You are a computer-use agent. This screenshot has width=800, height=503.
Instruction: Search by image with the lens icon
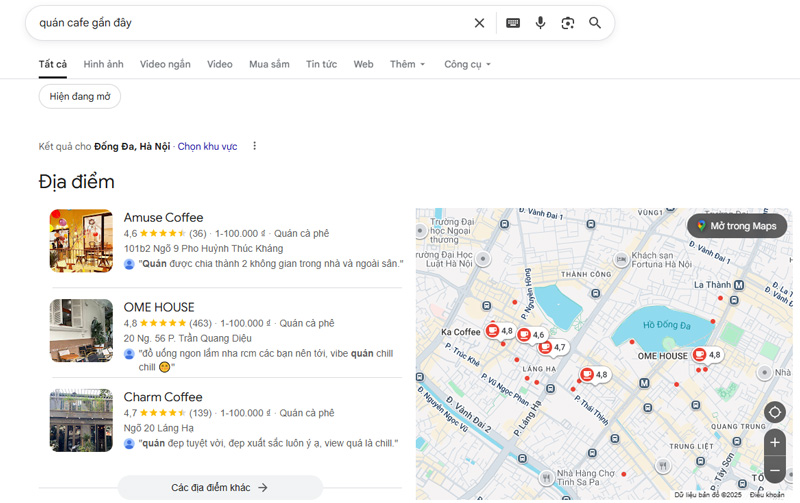pyautogui.click(x=567, y=23)
